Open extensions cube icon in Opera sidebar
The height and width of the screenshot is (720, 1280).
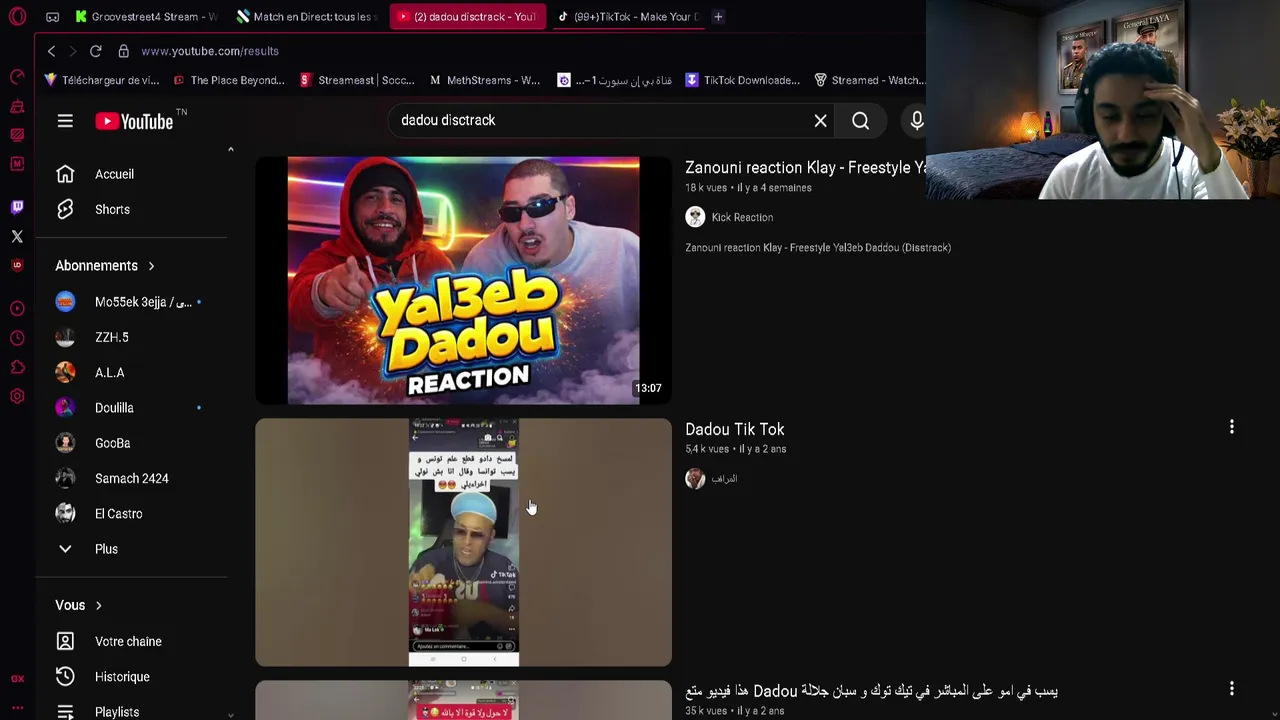[17, 368]
